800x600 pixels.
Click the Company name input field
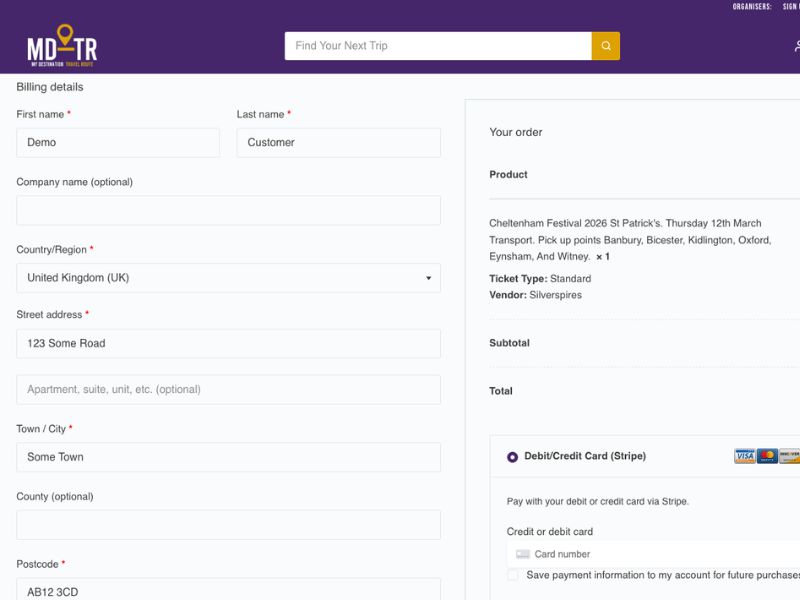coord(229,210)
